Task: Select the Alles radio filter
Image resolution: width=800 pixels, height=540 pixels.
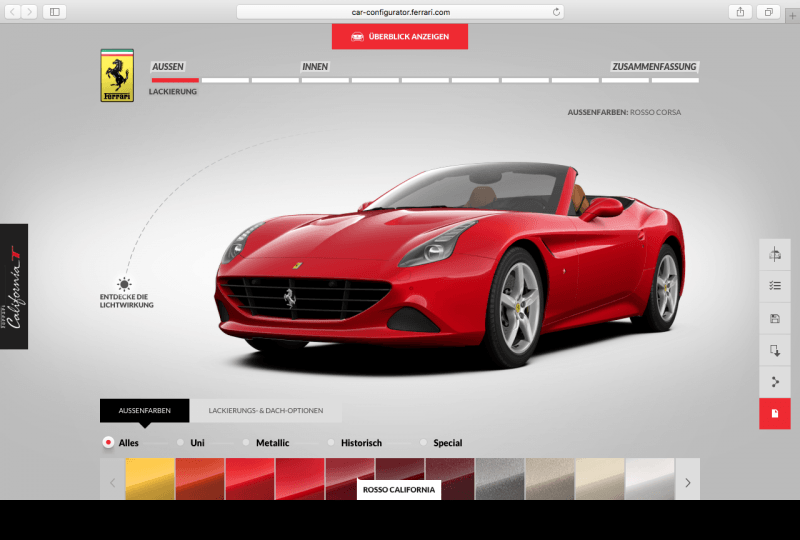Action: 108,443
